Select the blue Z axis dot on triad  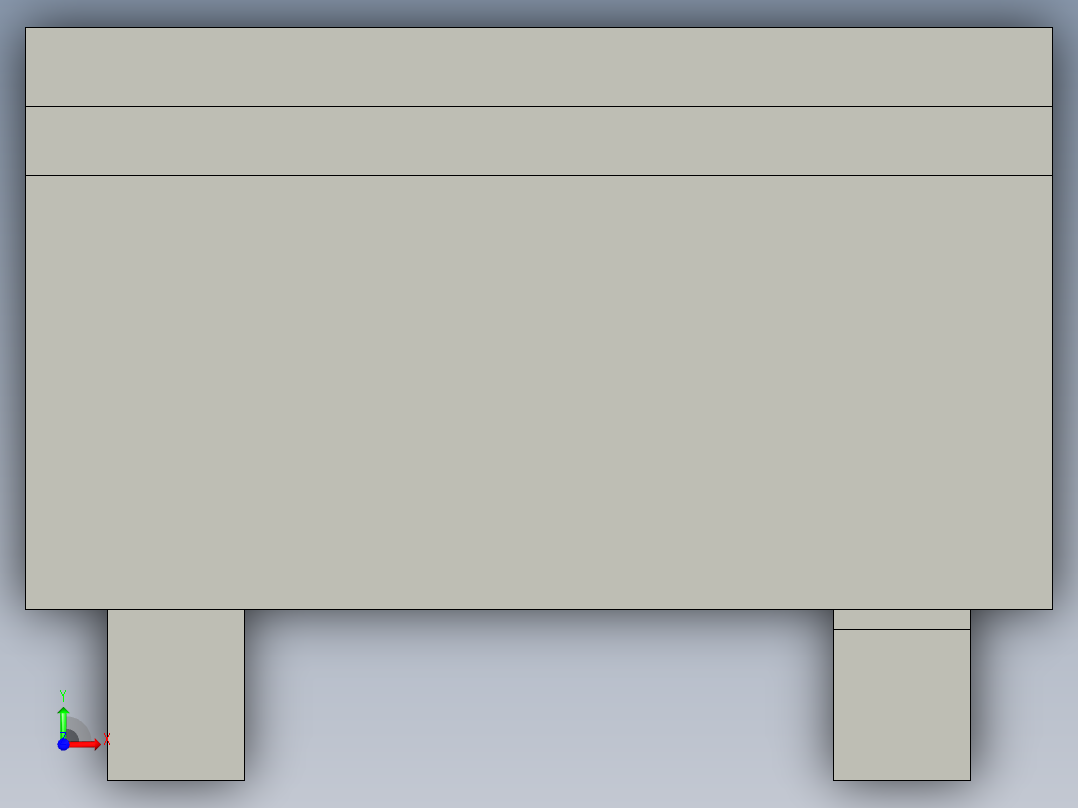[x=63, y=744]
